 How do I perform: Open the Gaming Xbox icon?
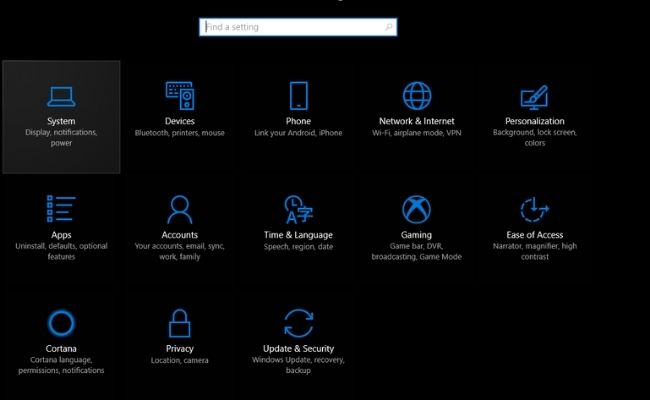(x=416, y=209)
